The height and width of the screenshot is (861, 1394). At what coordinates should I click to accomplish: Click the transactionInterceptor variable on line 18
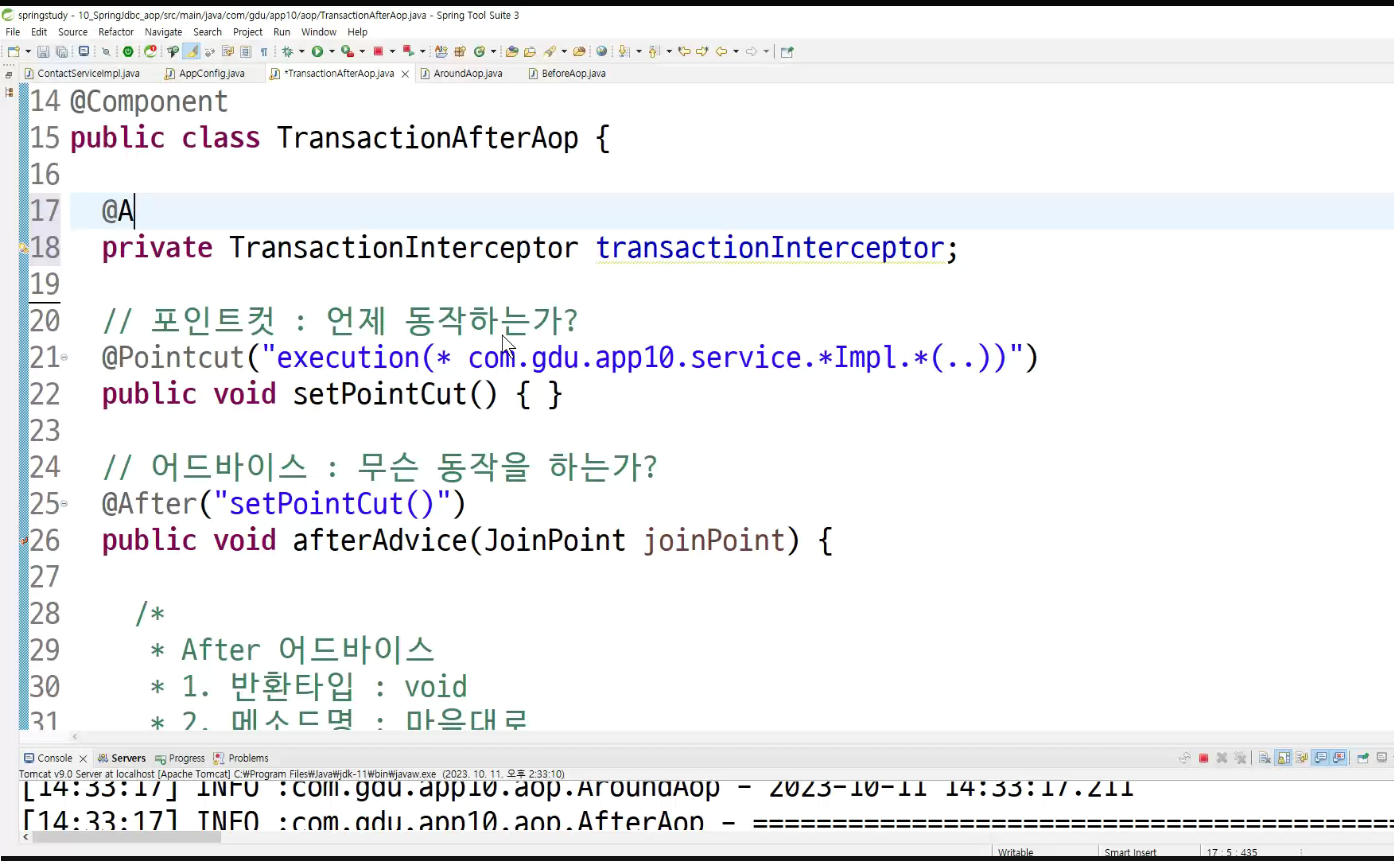(x=770, y=247)
